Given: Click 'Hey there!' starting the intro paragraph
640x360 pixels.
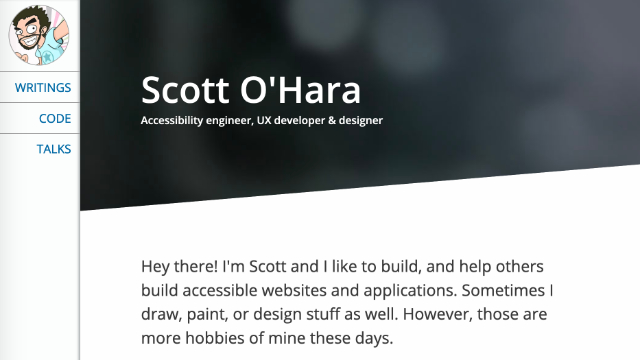Looking at the screenshot, I should click(180, 267).
